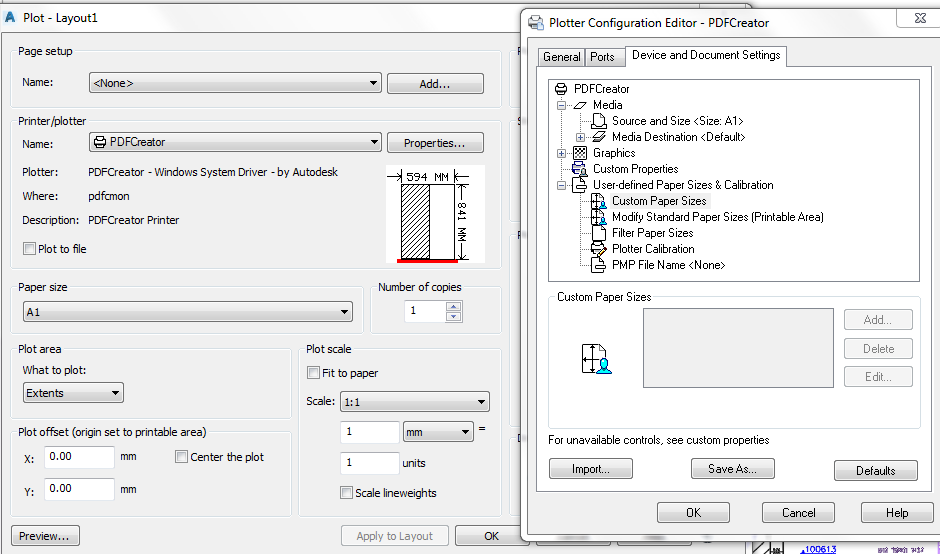This screenshot has height=554, width=940.
Task: Click the User-defined Paper Sizes & Calibration icon
Action: 580,185
